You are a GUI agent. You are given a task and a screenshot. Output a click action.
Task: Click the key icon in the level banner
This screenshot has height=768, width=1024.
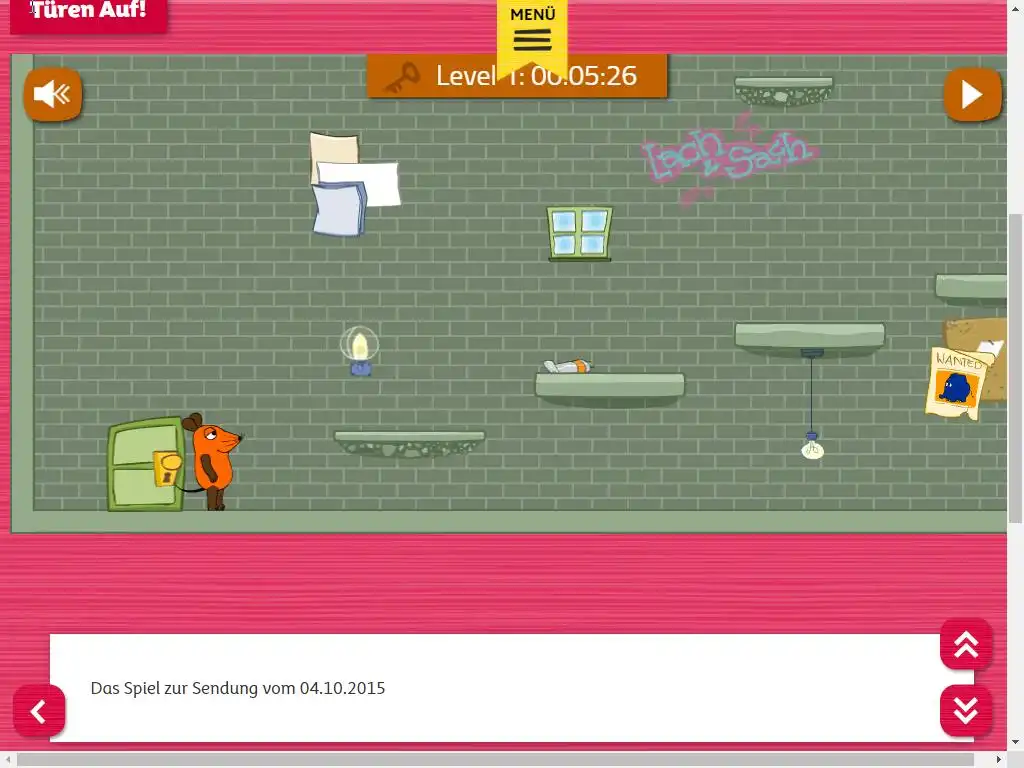[401, 78]
